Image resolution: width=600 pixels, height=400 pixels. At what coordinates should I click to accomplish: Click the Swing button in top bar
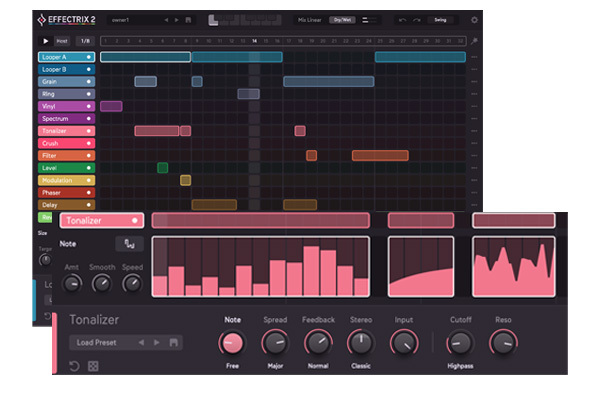[440, 20]
